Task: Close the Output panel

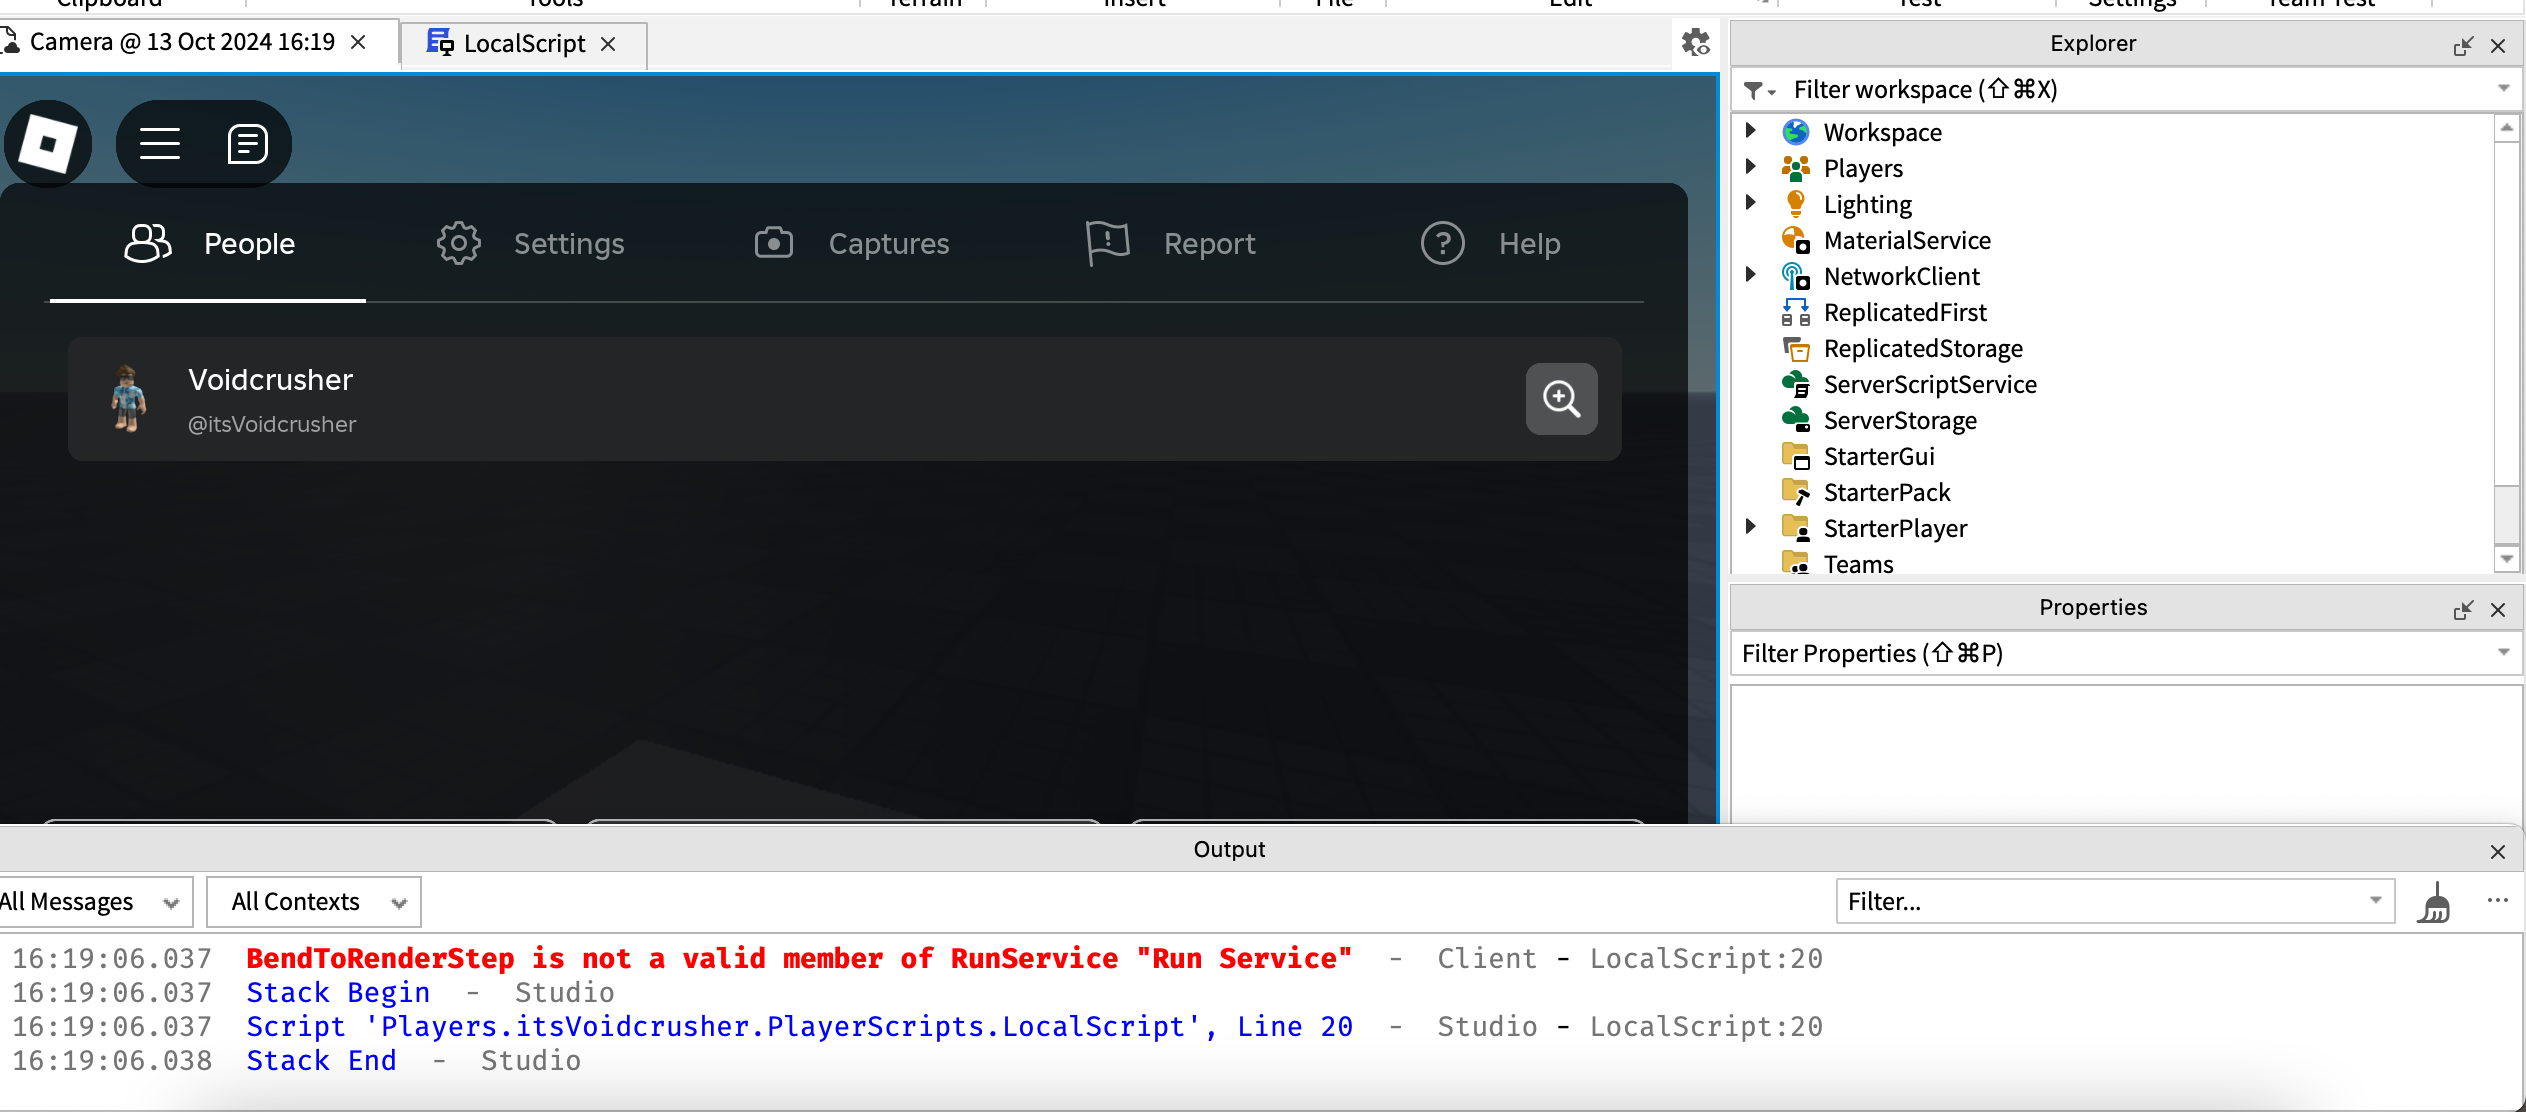Action: click(x=2498, y=852)
